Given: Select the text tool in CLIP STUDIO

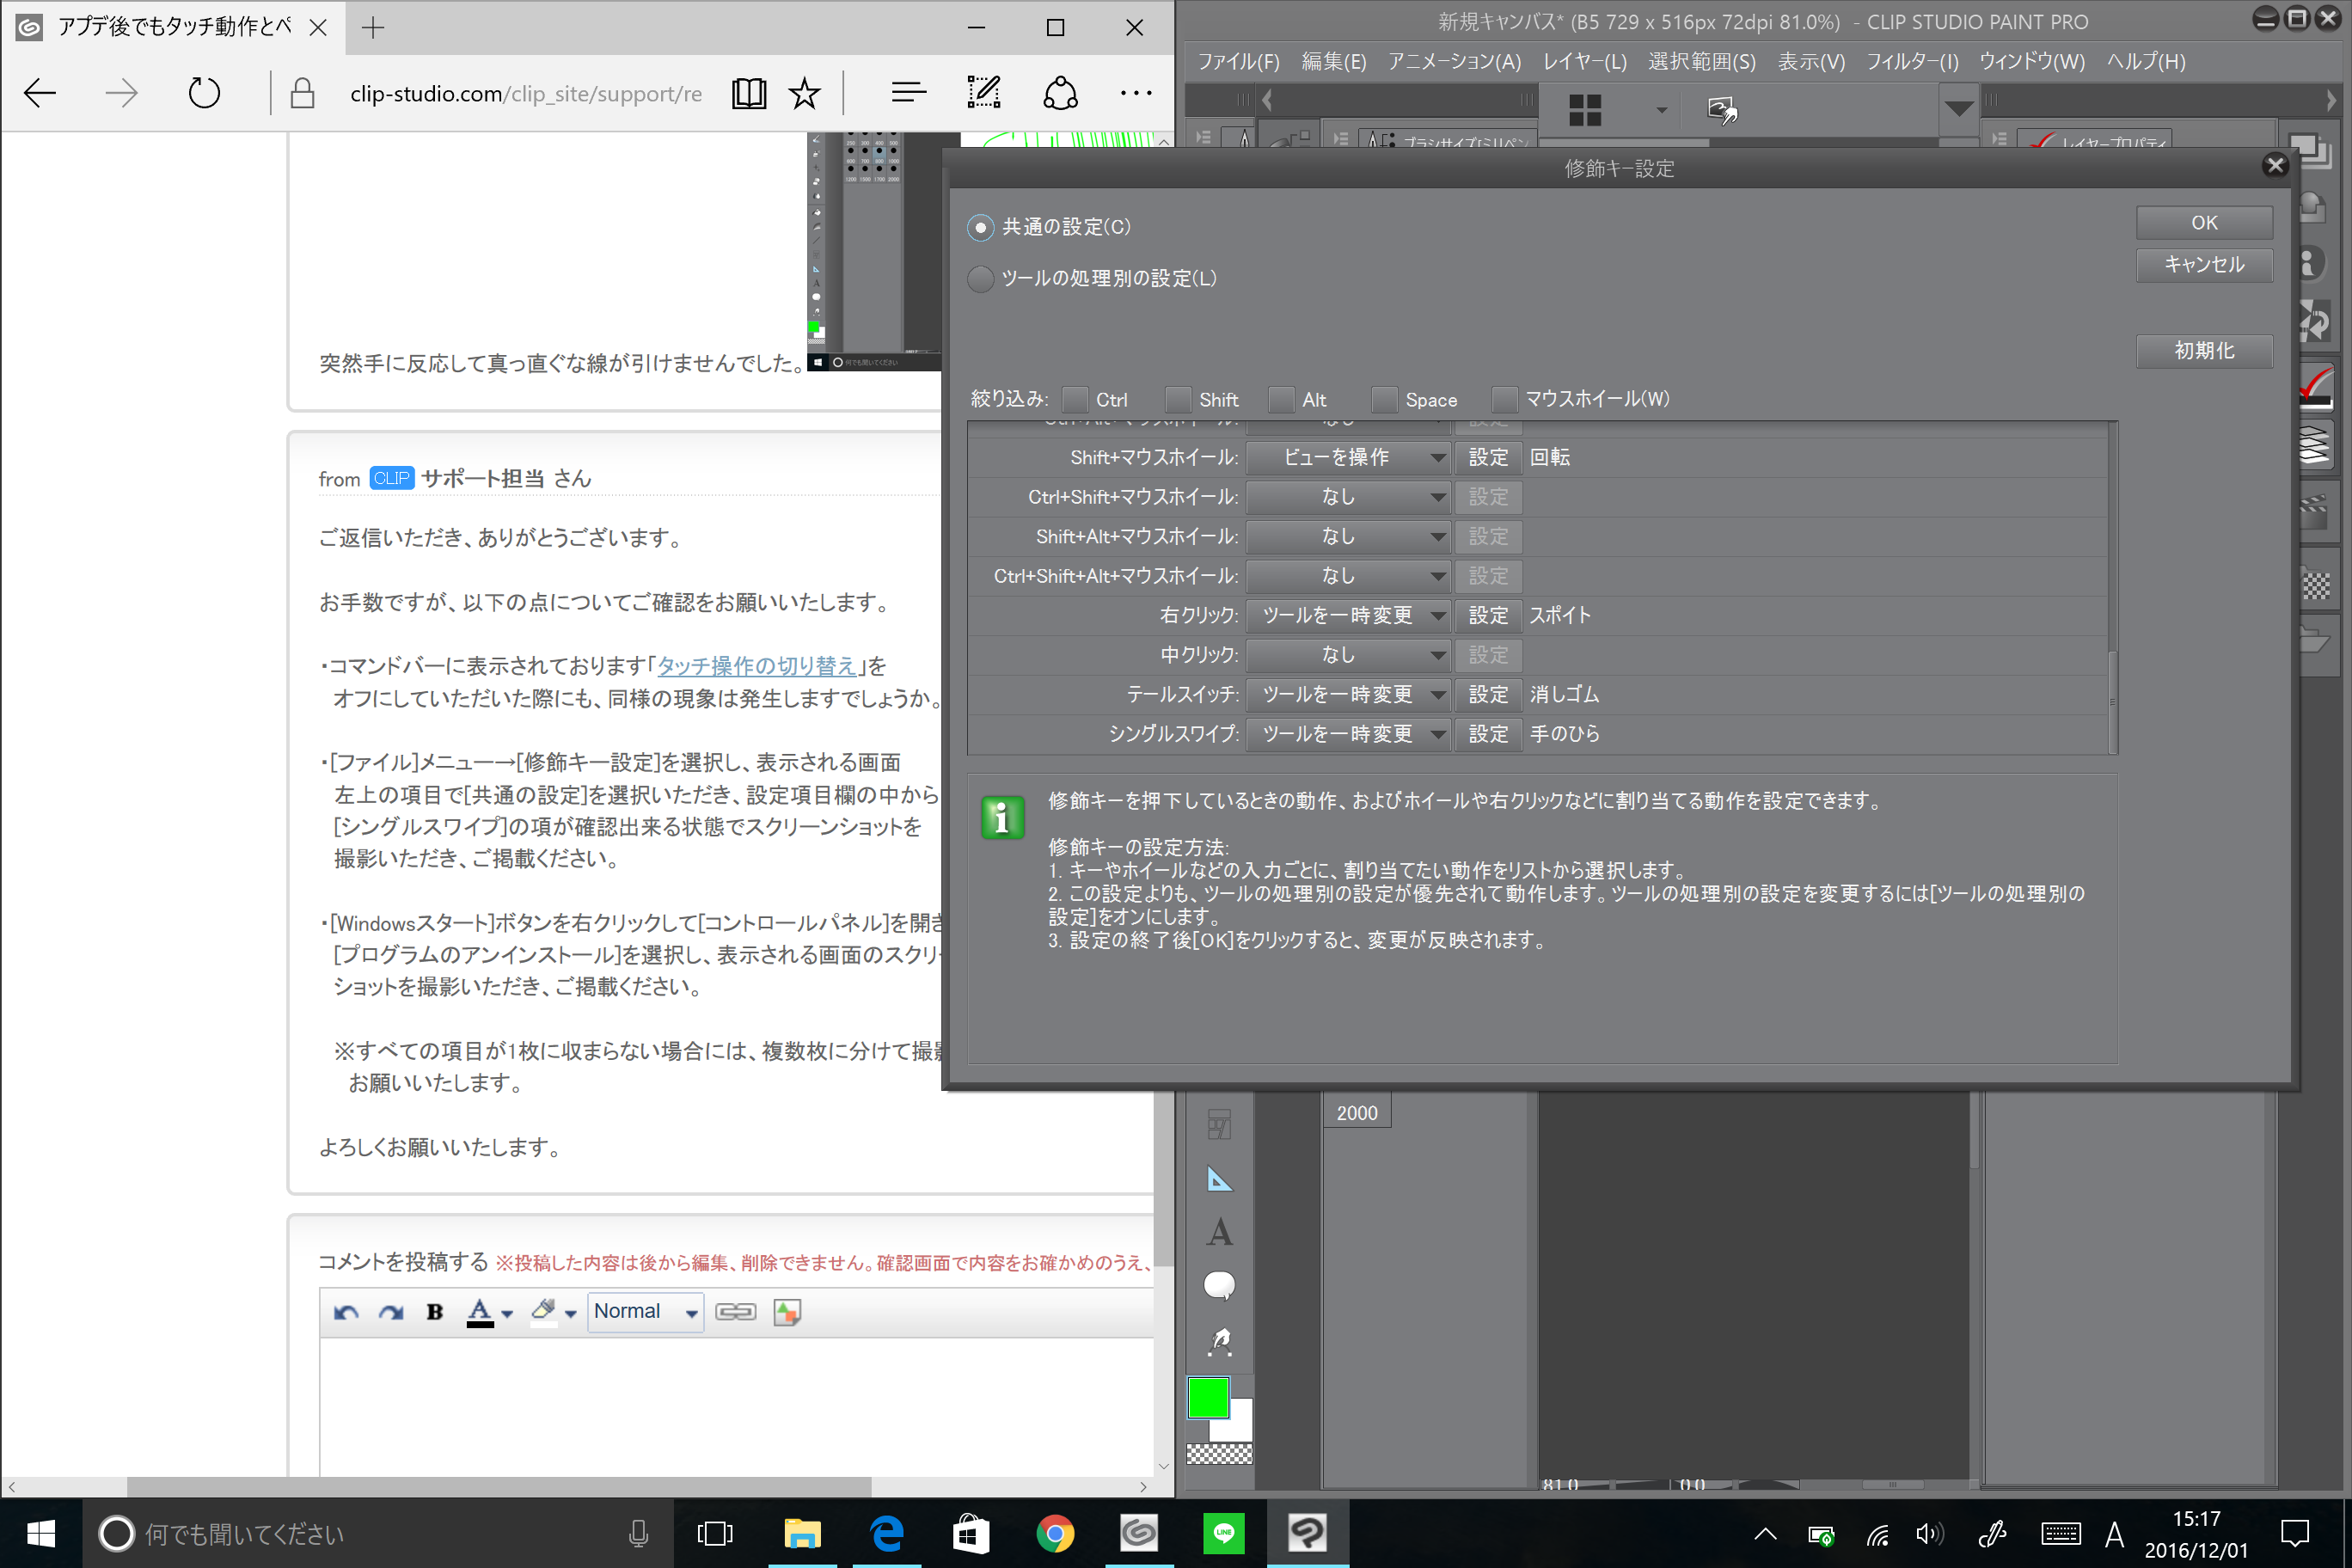Looking at the screenshot, I should point(1219,1232).
